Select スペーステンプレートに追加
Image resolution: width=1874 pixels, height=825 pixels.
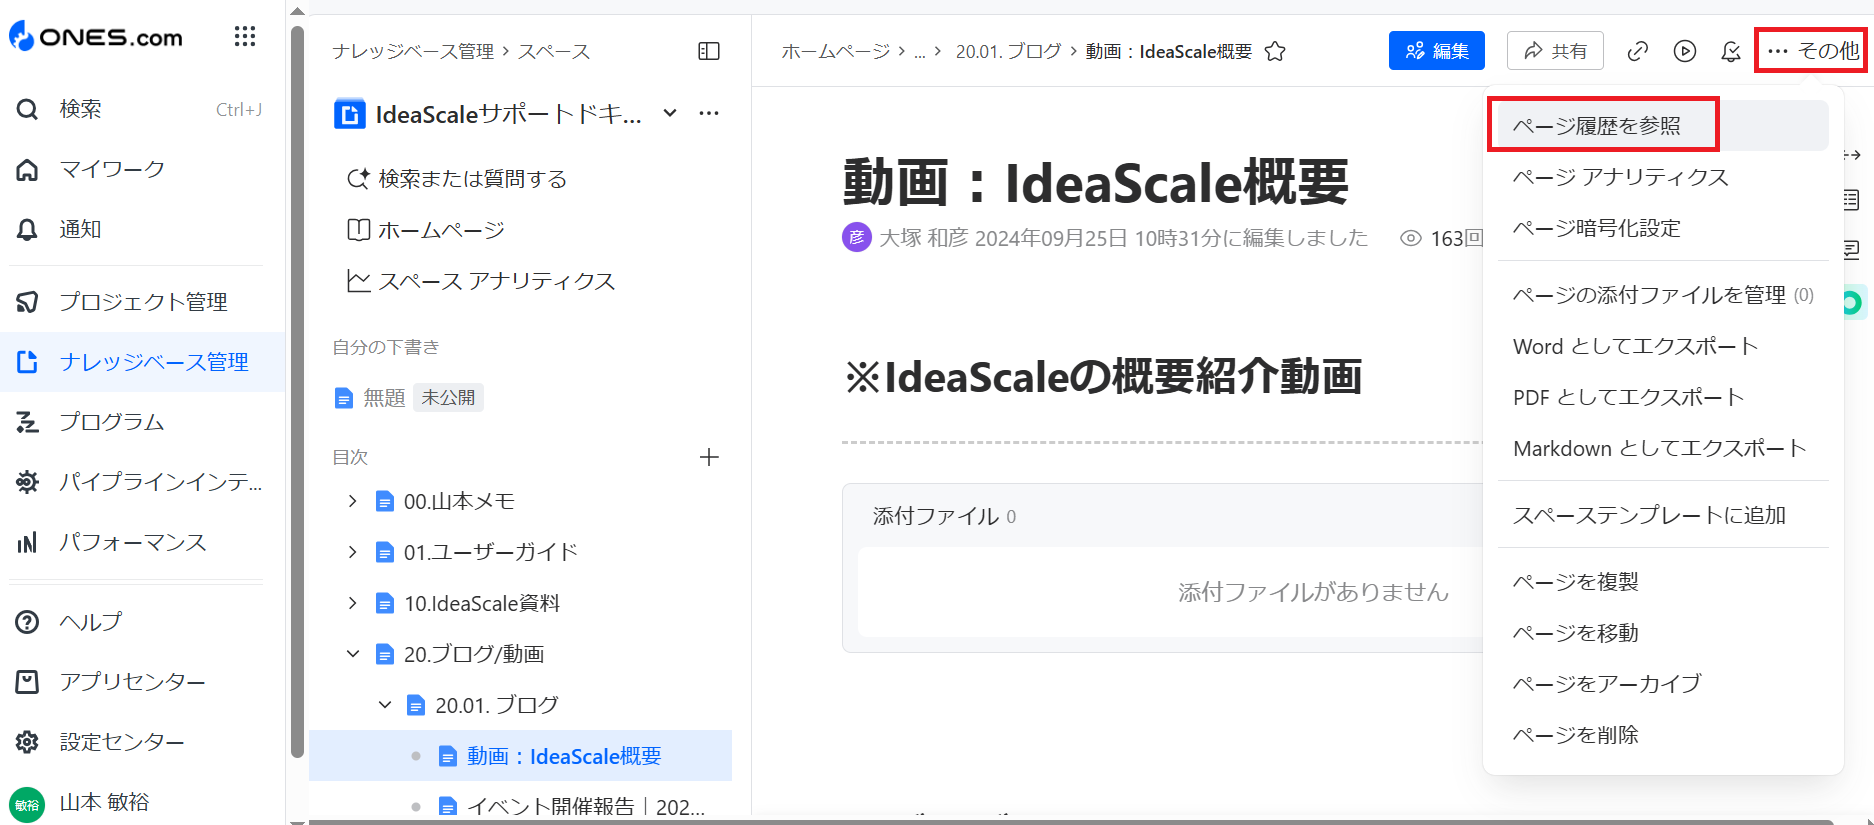[1663, 515]
